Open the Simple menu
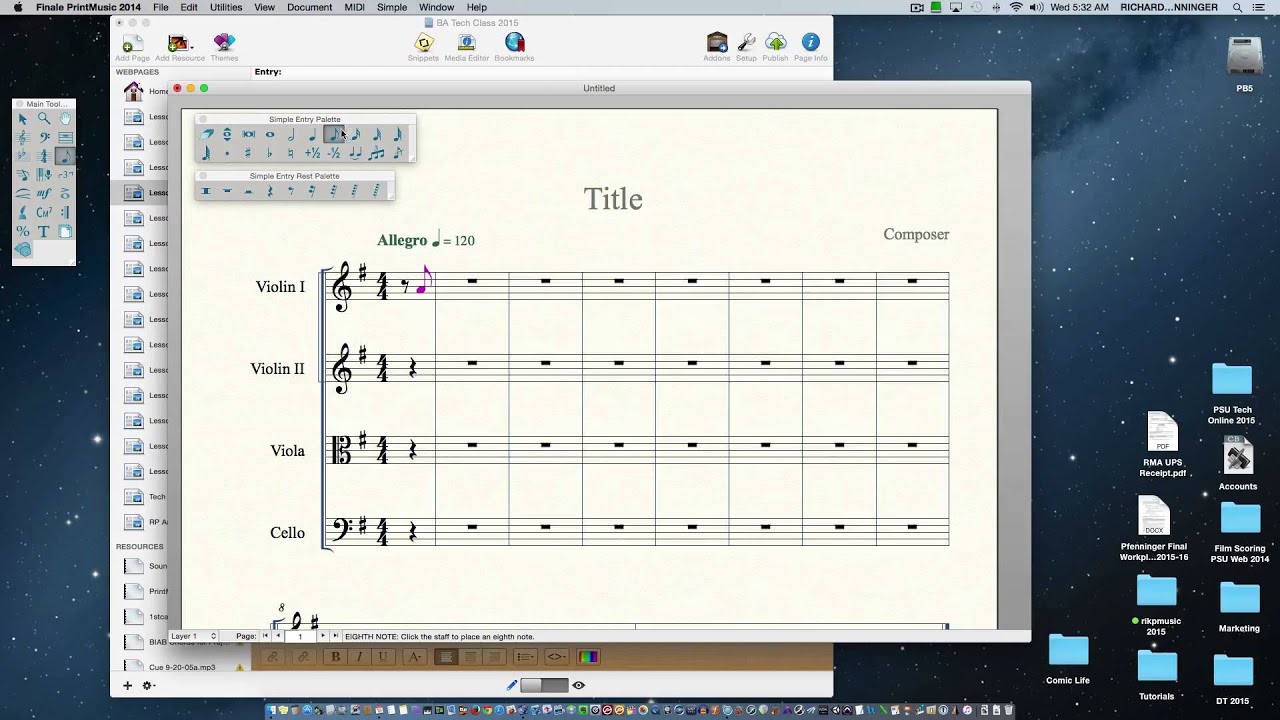Screen dimensions: 1280x720 coord(392,7)
